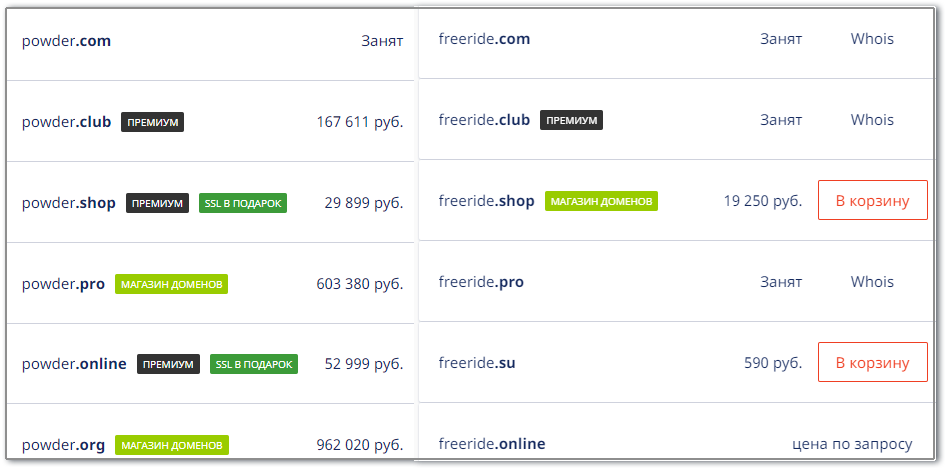Click МАГАЗИН ДОМЕНОВ badge beside powder.pro
This screenshot has height=471, width=949.
pos(171,284)
